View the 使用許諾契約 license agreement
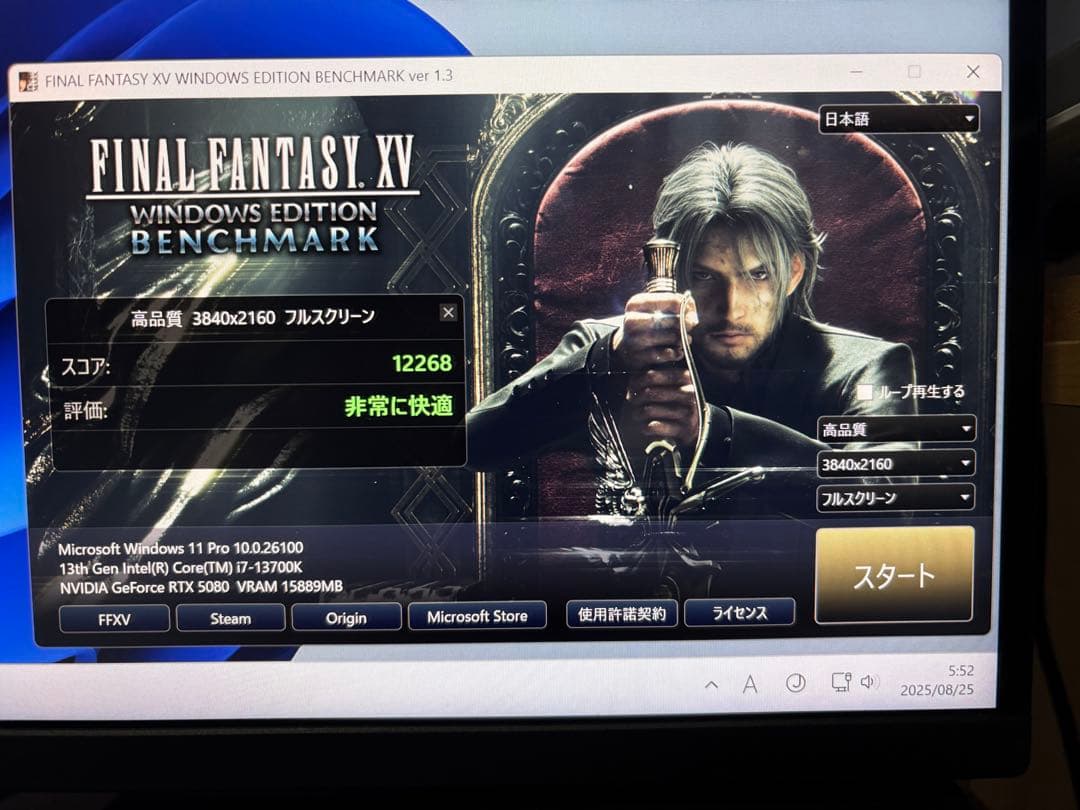The width and height of the screenshot is (1080, 810). coord(622,615)
